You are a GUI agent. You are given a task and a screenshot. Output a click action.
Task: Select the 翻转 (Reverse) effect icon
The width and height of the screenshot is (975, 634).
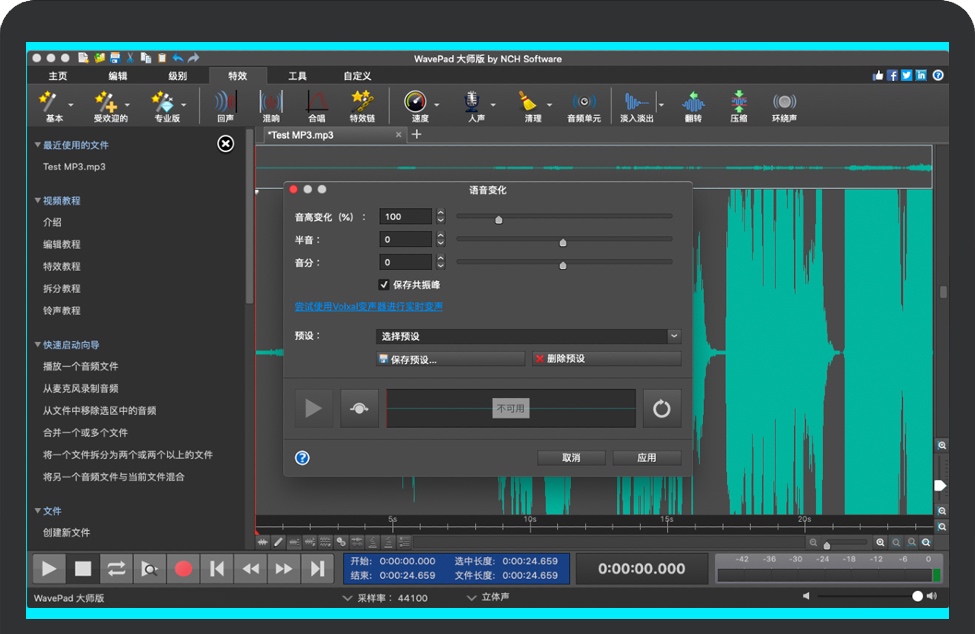tap(693, 105)
